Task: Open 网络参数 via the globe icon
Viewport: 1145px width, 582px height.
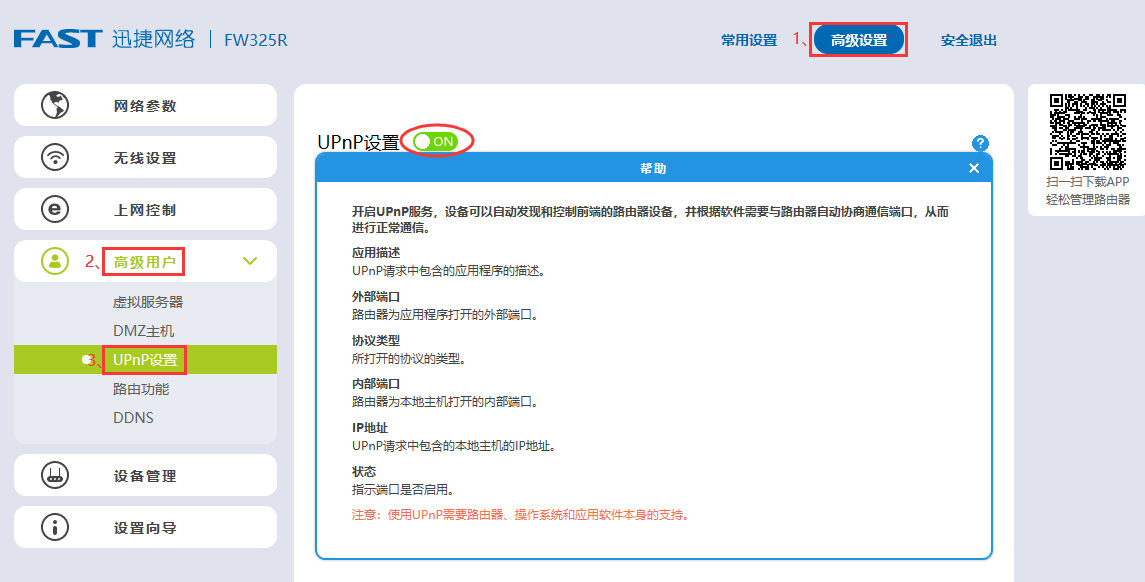Action: coord(53,105)
